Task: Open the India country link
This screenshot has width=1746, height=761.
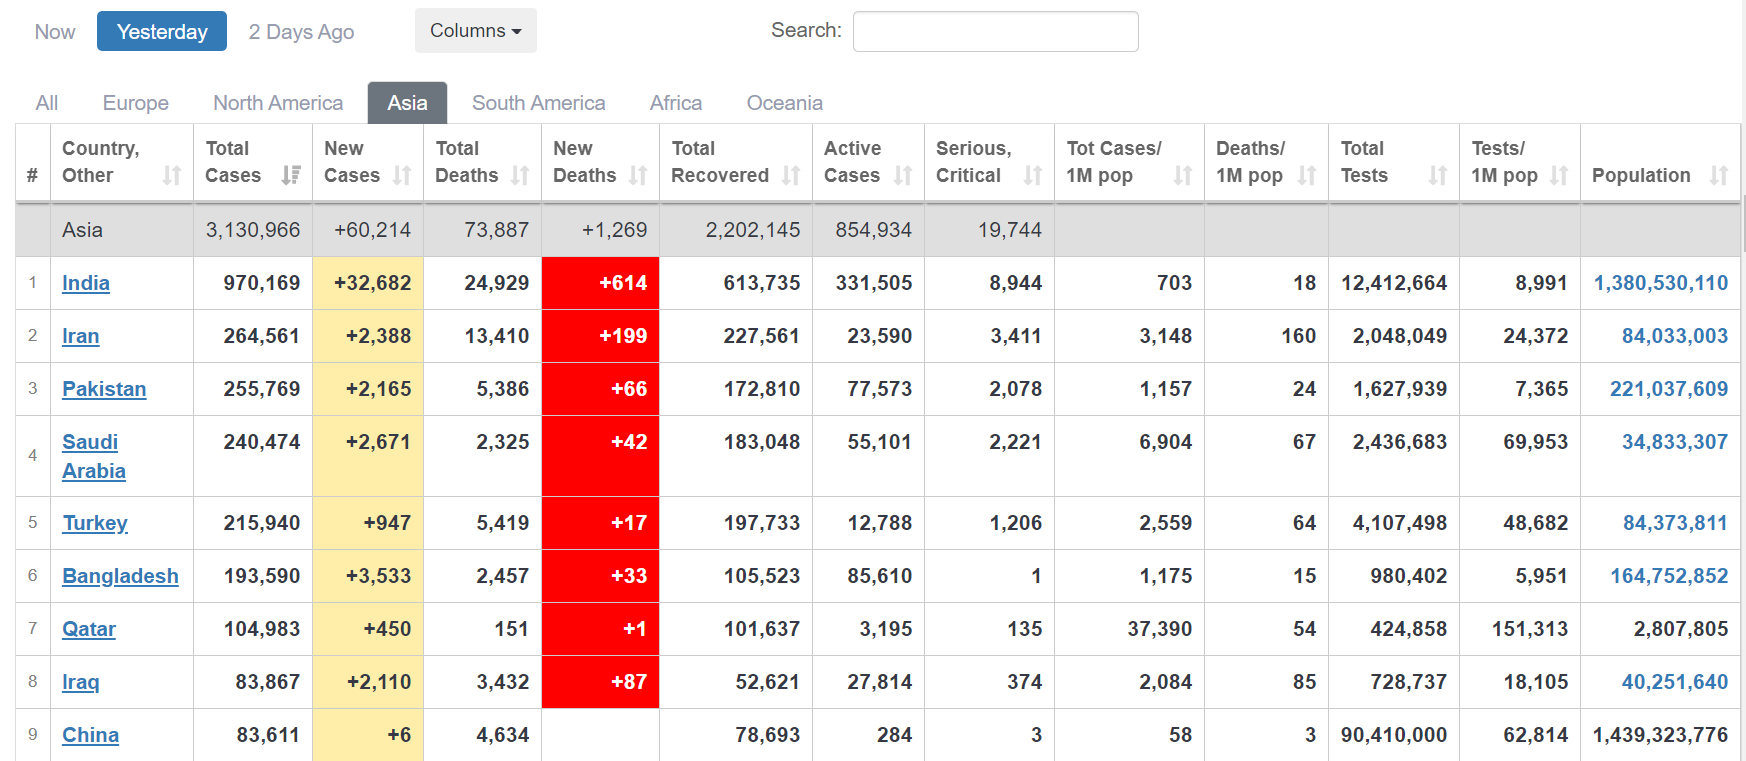Action: 86,283
